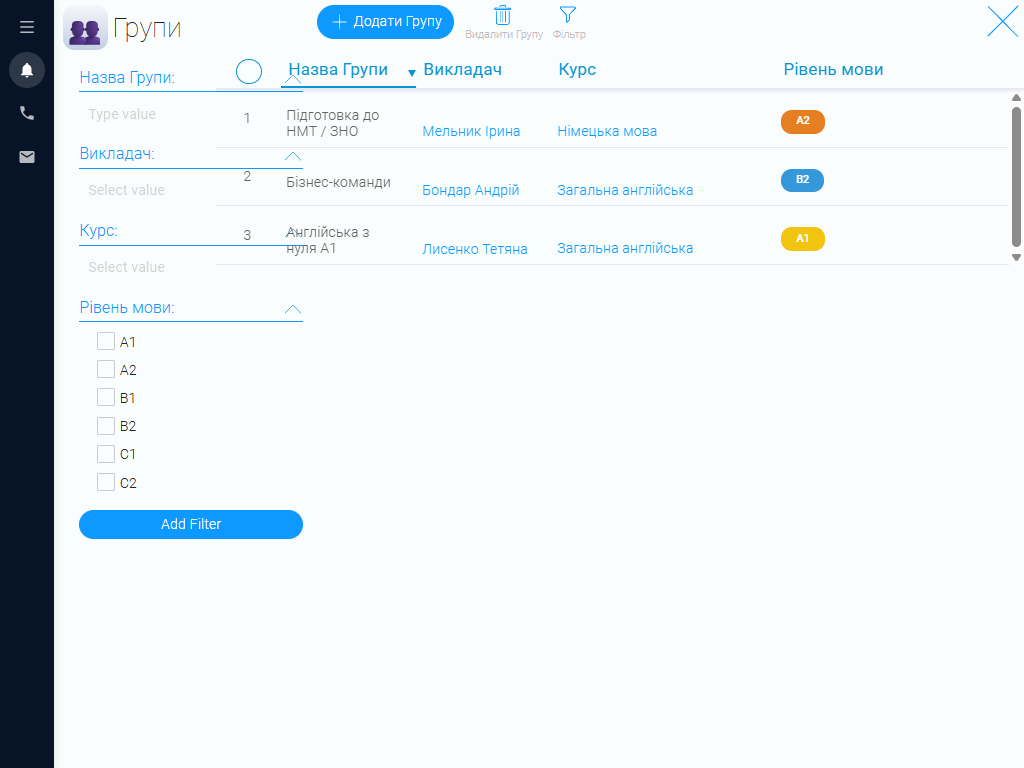Collapse the Викладач filter section
Image resolution: width=1024 pixels, height=768 pixels.
(x=293, y=156)
